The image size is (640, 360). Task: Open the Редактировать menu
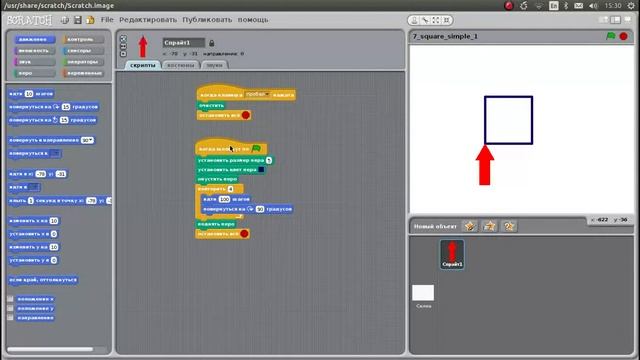148,20
